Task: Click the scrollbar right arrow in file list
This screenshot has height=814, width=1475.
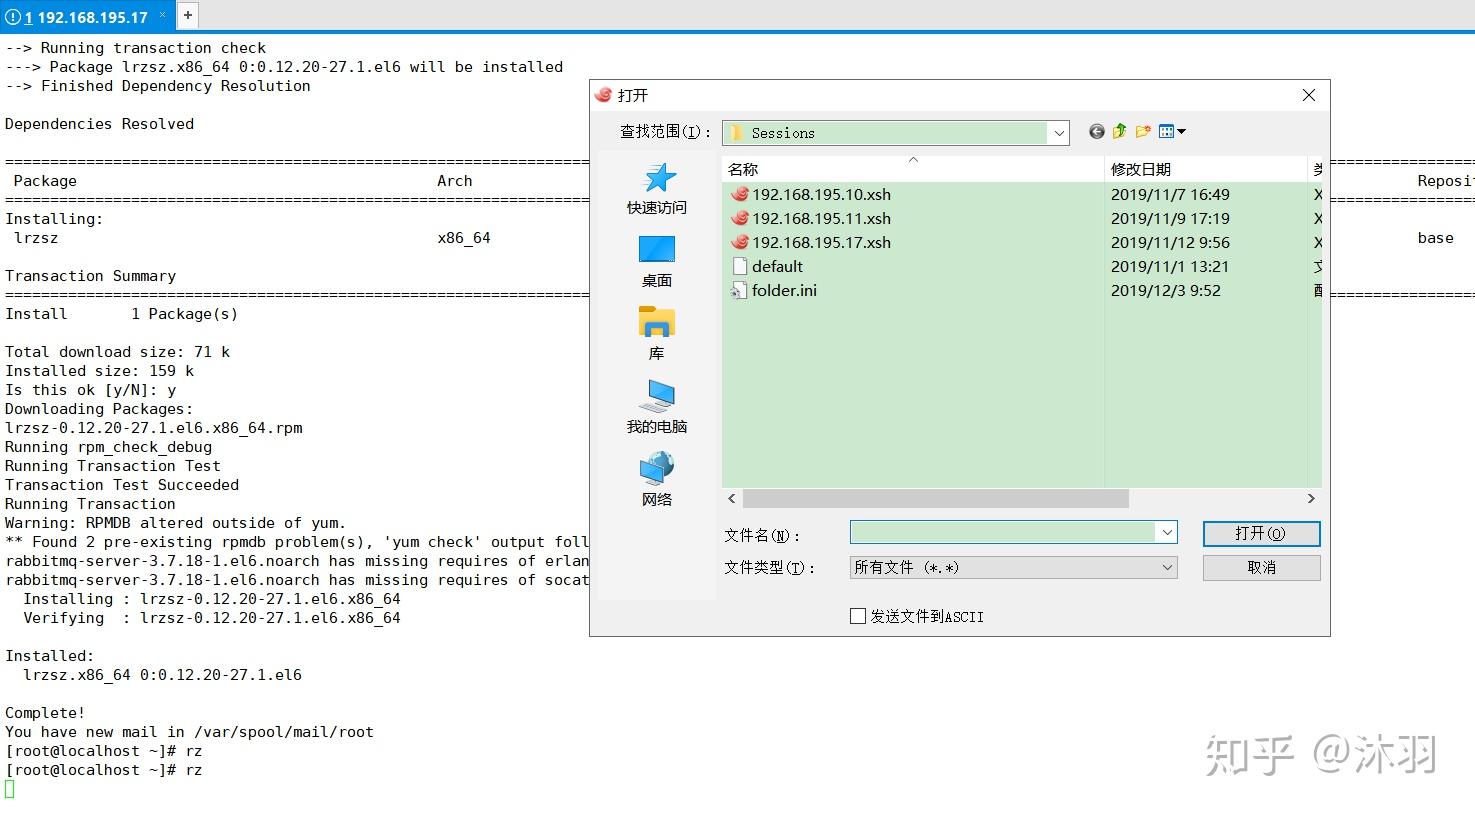Action: (x=1311, y=498)
